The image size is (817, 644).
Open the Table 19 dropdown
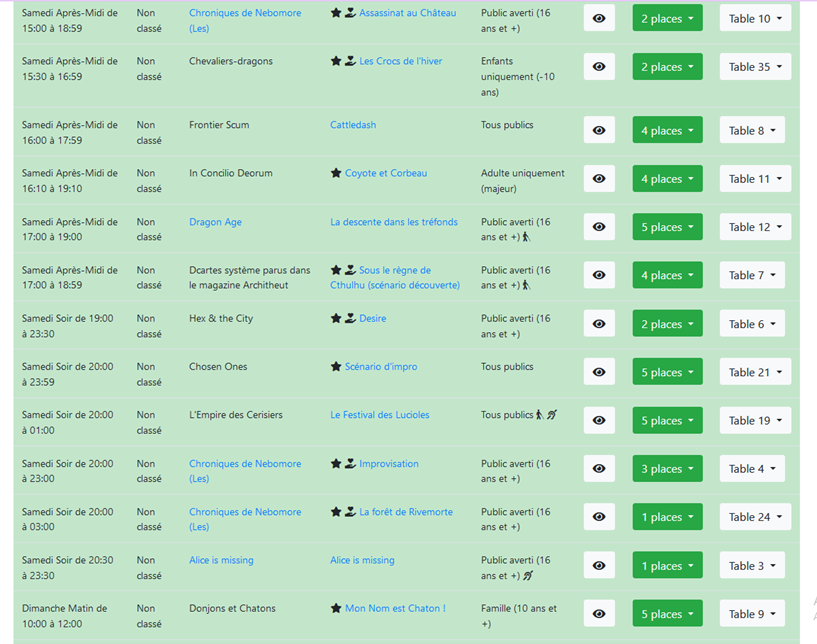[x=755, y=421]
